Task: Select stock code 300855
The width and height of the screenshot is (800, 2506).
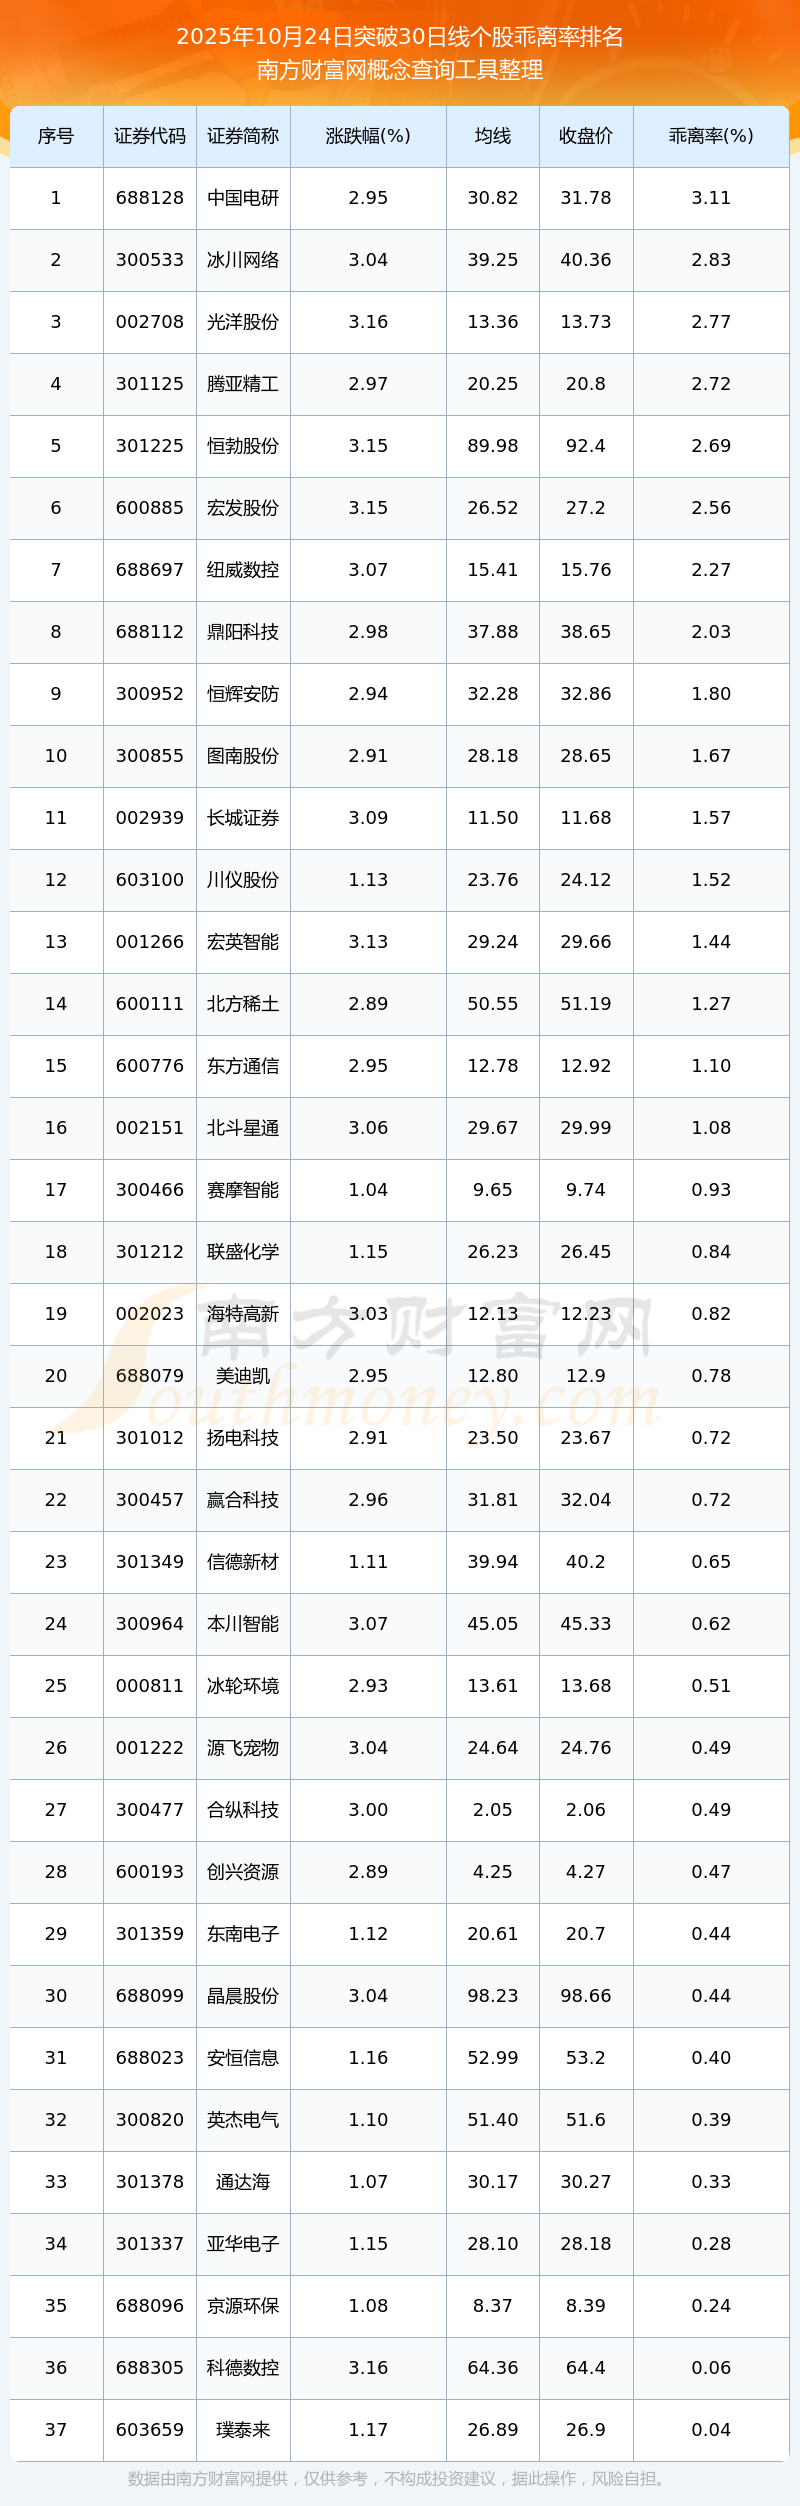Action: click(150, 756)
